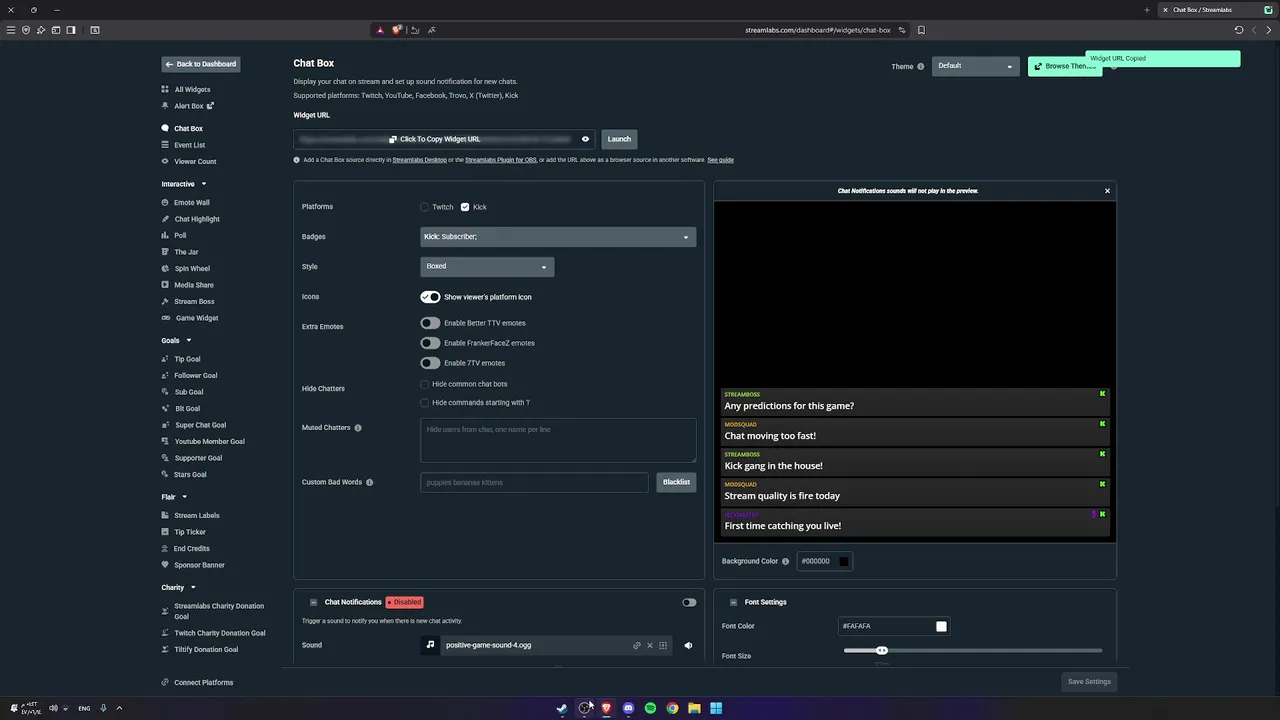Show info tooltip for Custom Bad Words
Screen dimensions: 1280x720
pos(369,482)
